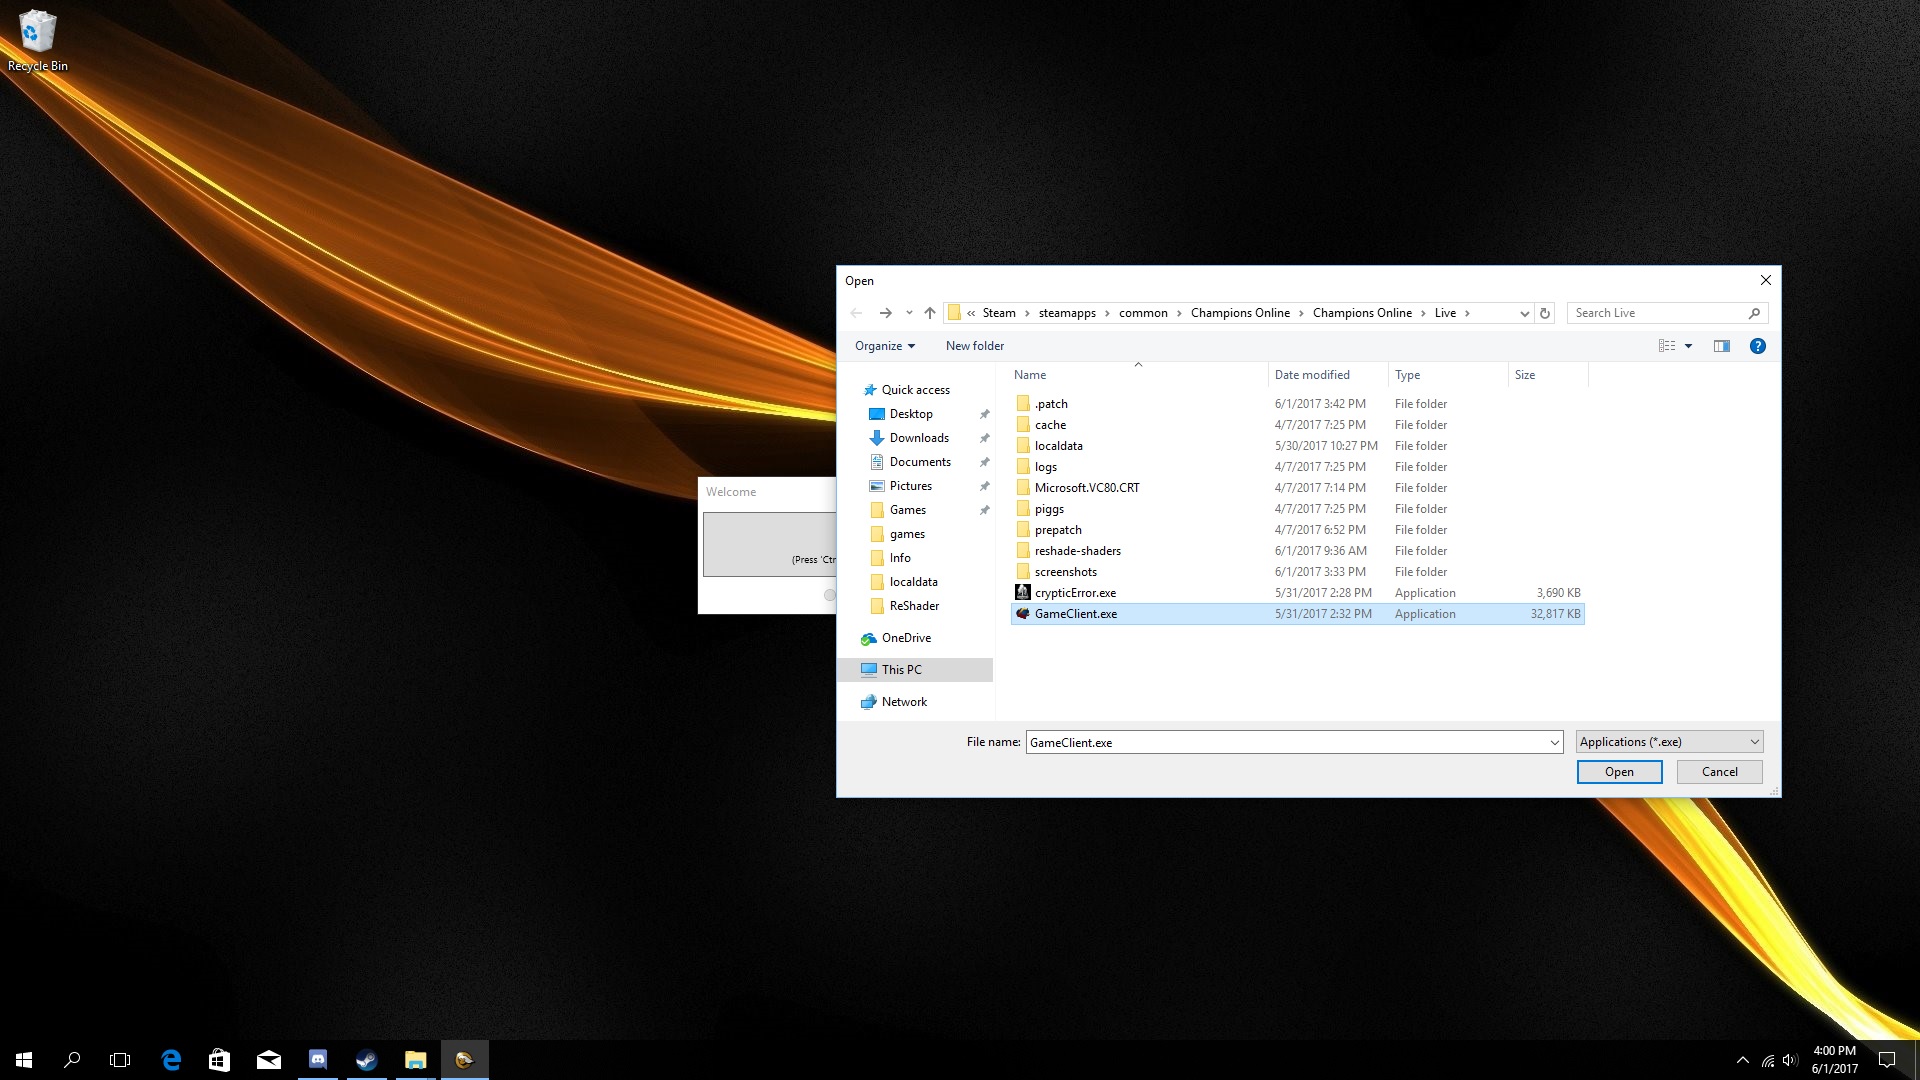Refresh the Live folder listing
This screenshot has width=1920, height=1080.
[1545, 313]
